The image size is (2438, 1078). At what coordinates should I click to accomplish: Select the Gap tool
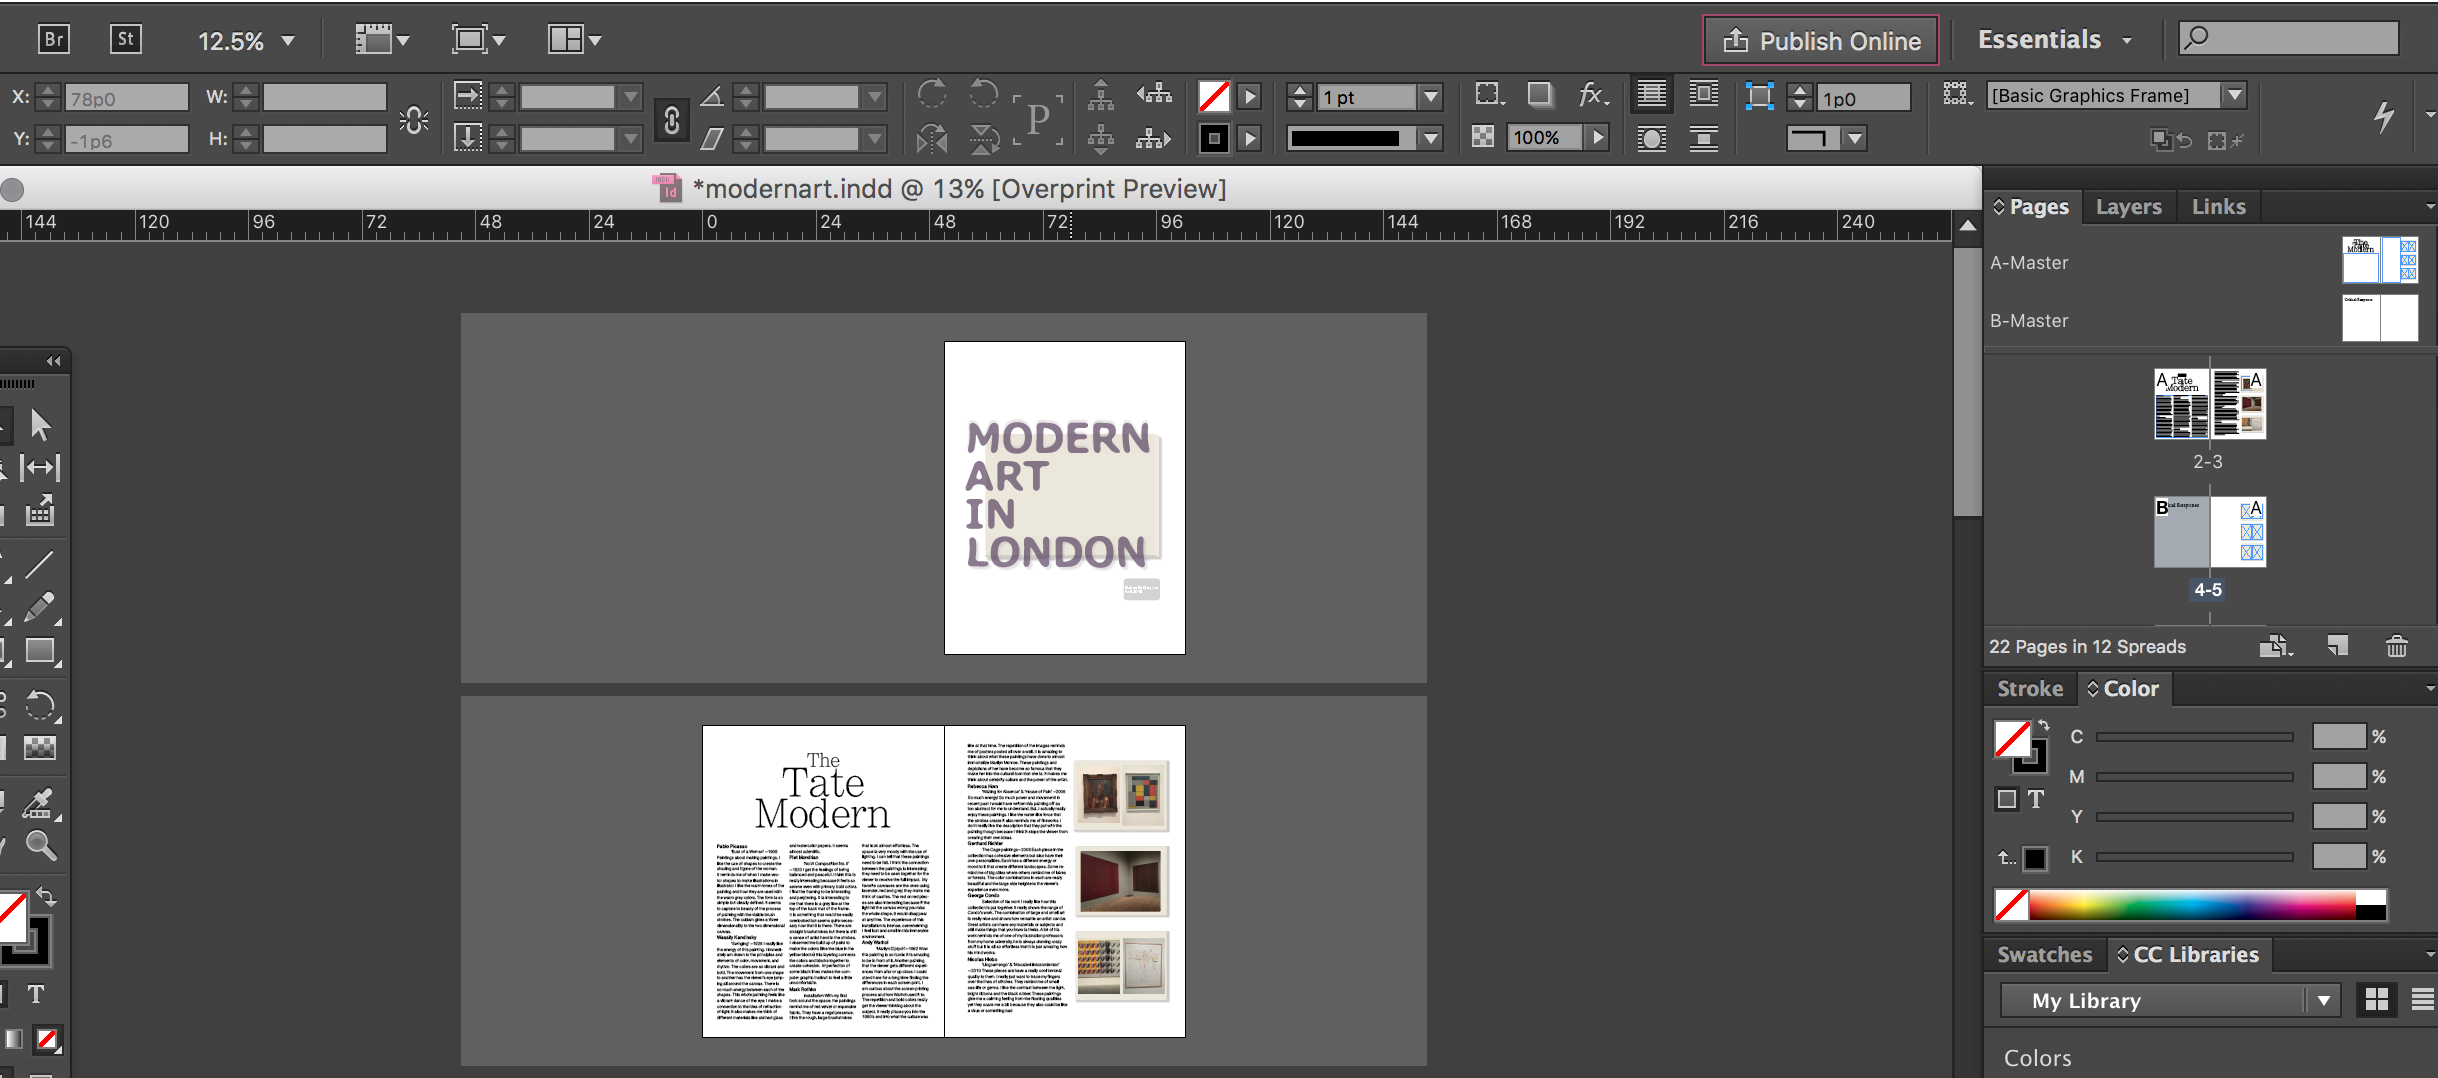(40, 468)
